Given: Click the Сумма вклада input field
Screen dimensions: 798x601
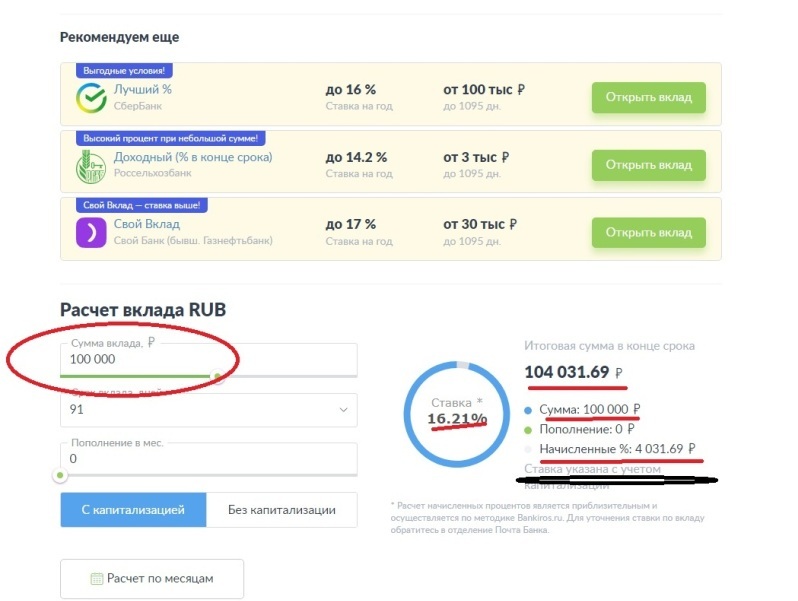Looking at the screenshot, I should pyautogui.click(x=209, y=359).
